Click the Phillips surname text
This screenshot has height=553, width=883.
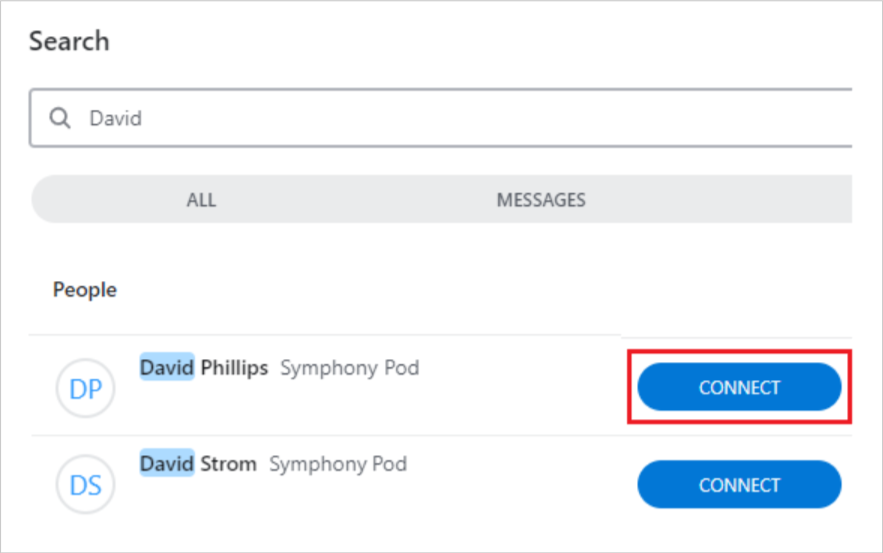234,368
